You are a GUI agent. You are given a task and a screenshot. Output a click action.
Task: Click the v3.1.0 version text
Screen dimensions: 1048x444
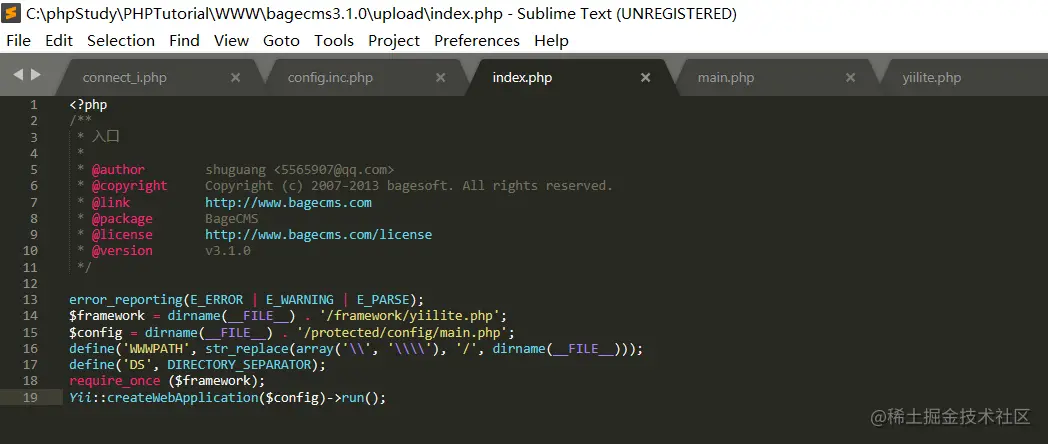tap(228, 251)
